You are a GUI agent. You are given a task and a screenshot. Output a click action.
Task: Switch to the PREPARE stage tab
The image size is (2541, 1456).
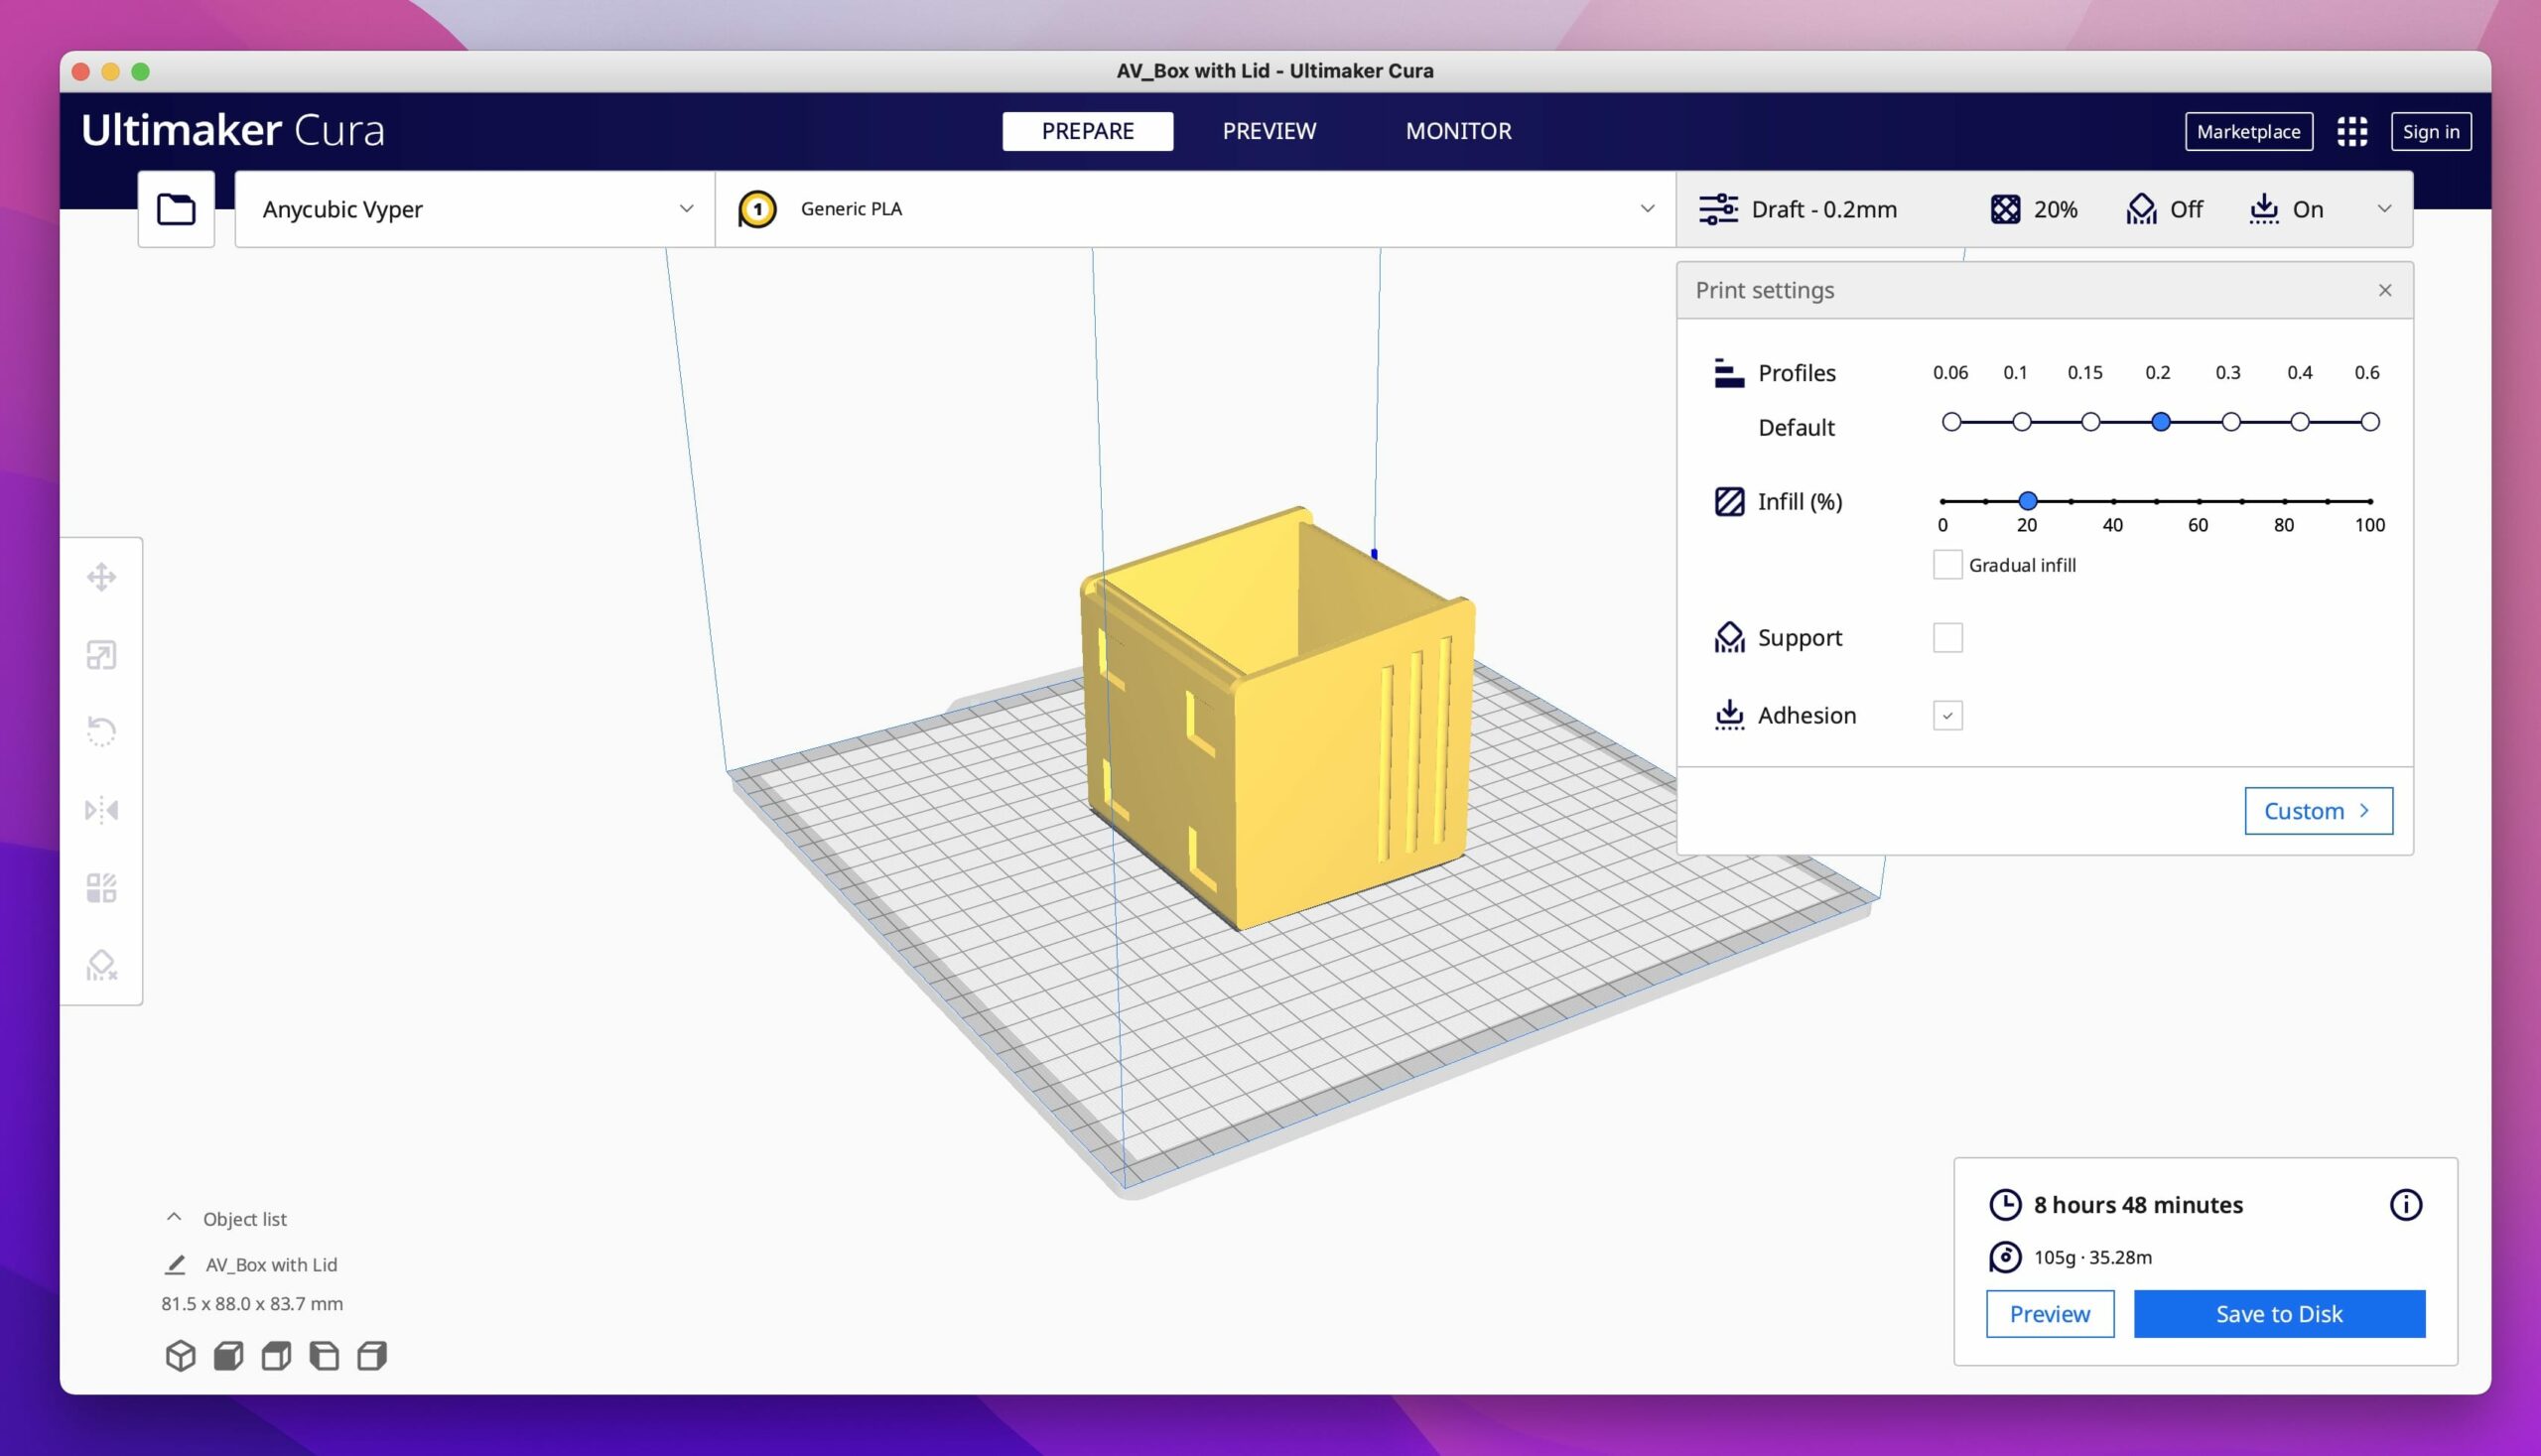pyautogui.click(x=1087, y=131)
